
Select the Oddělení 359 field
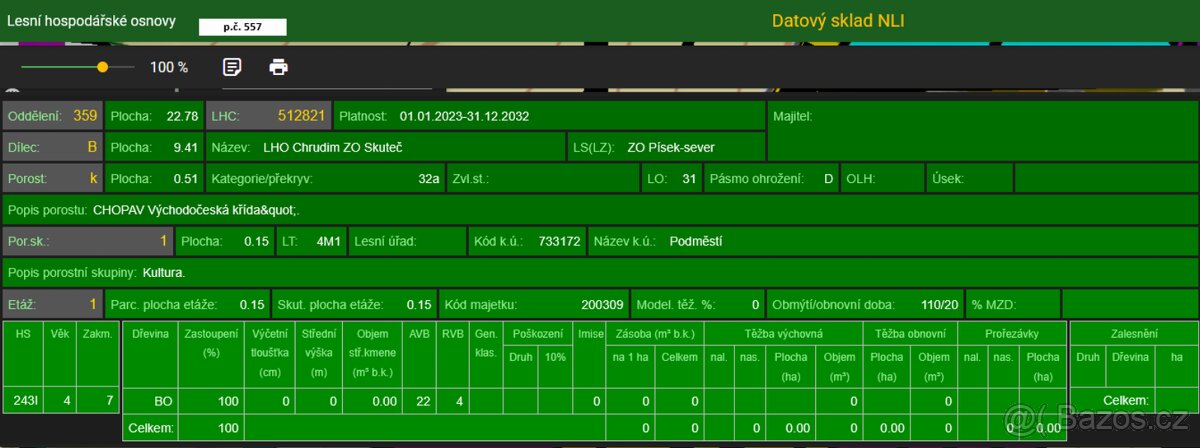52,116
